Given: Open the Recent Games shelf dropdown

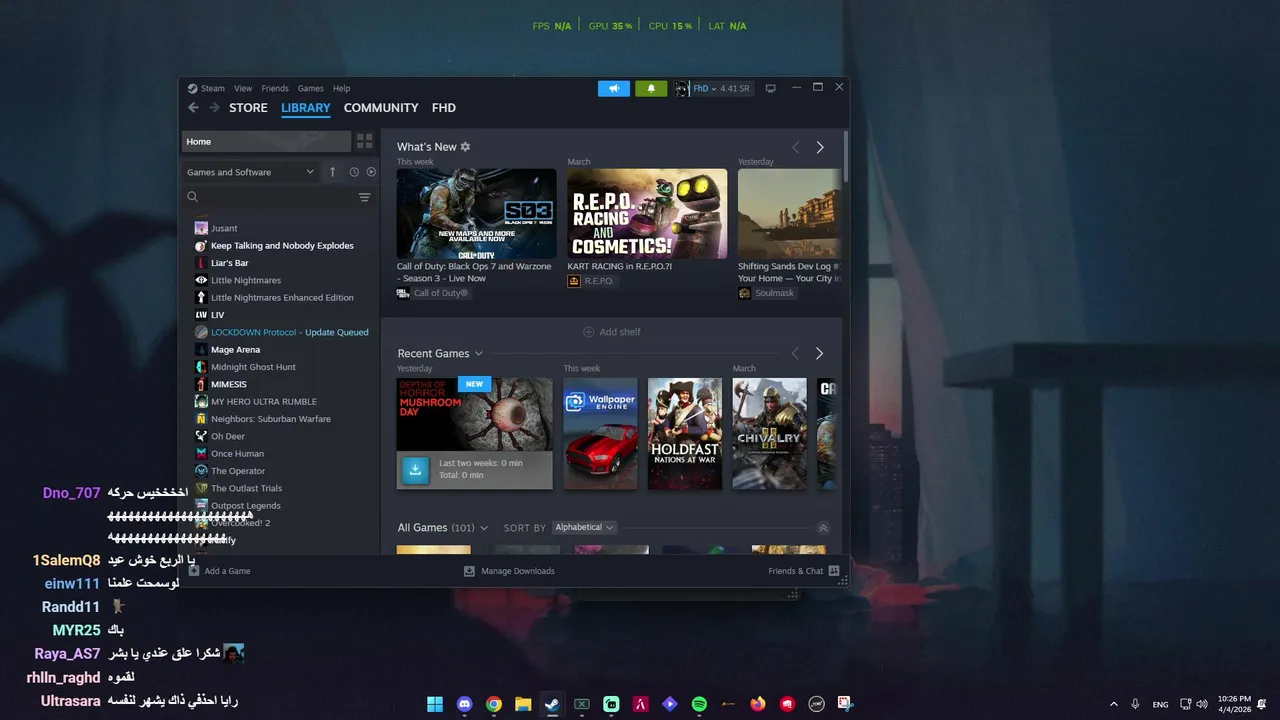Looking at the screenshot, I should pyautogui.click(x=479, y=353).
